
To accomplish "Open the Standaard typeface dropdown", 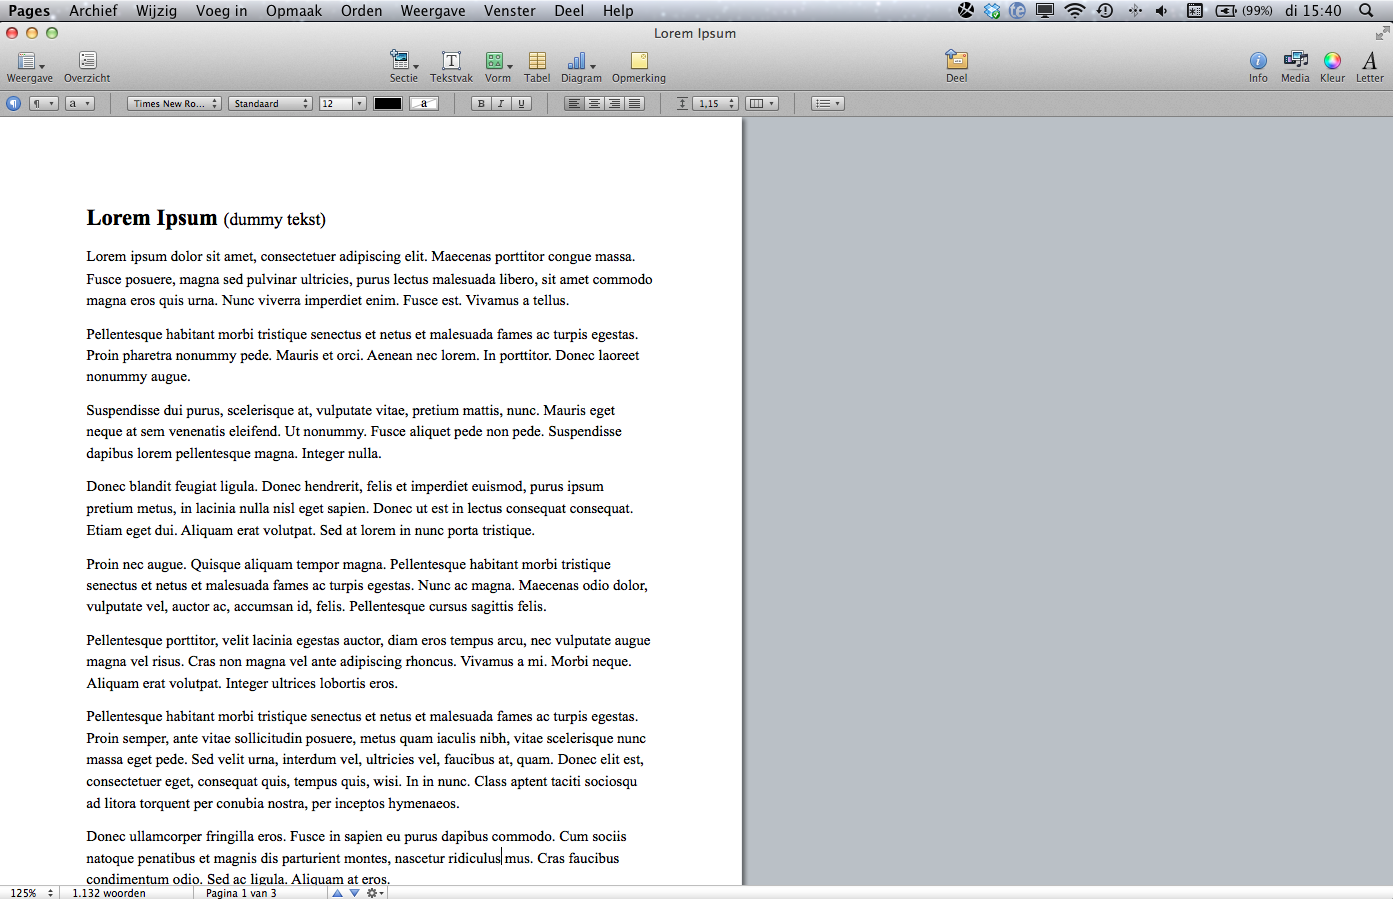I will pos(270,103).
